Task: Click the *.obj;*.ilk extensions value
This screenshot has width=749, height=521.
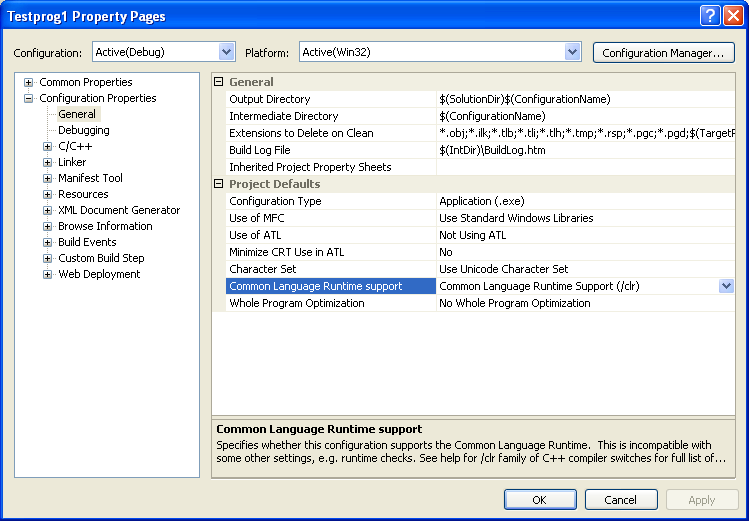Action: (x=586, y=133)
